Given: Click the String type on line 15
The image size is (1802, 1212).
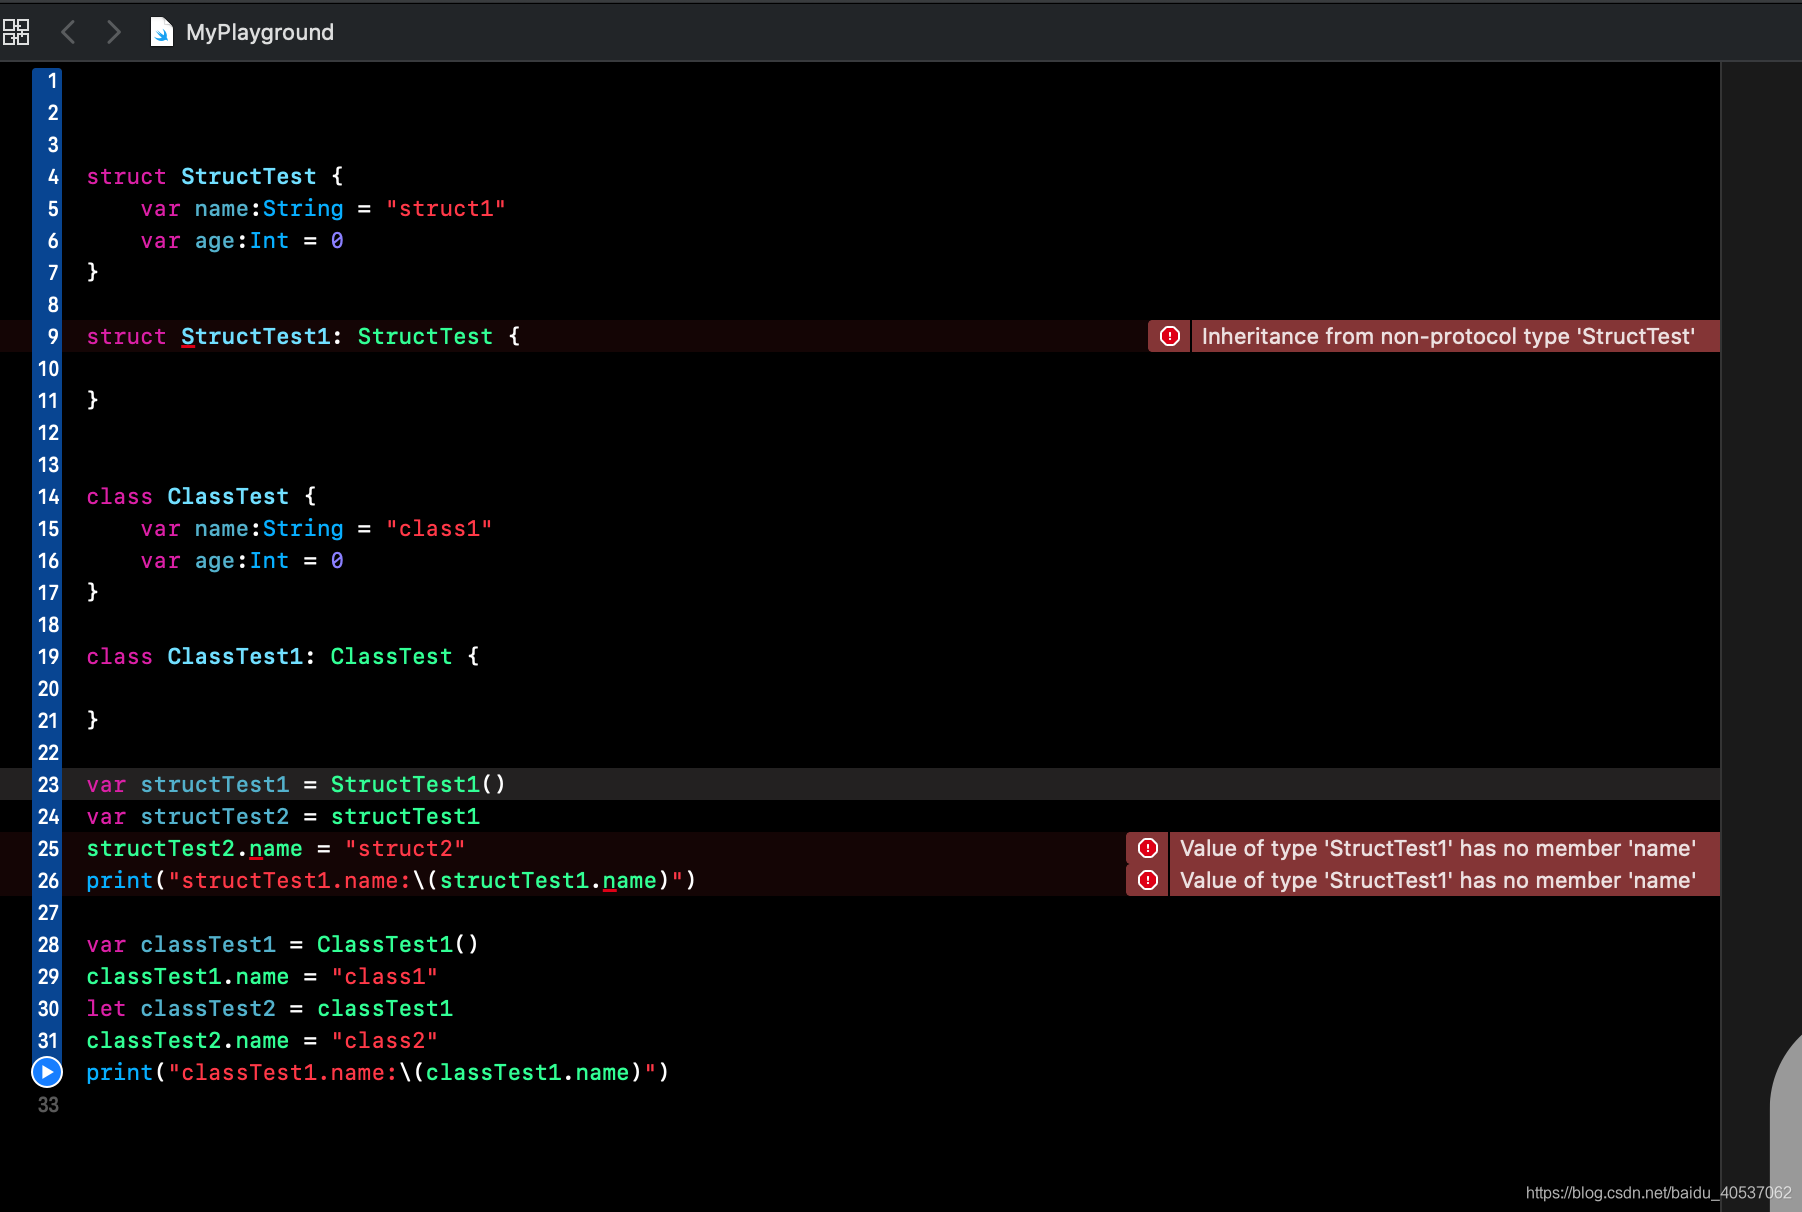Looking at the screenshot, I should pos(303,529).
